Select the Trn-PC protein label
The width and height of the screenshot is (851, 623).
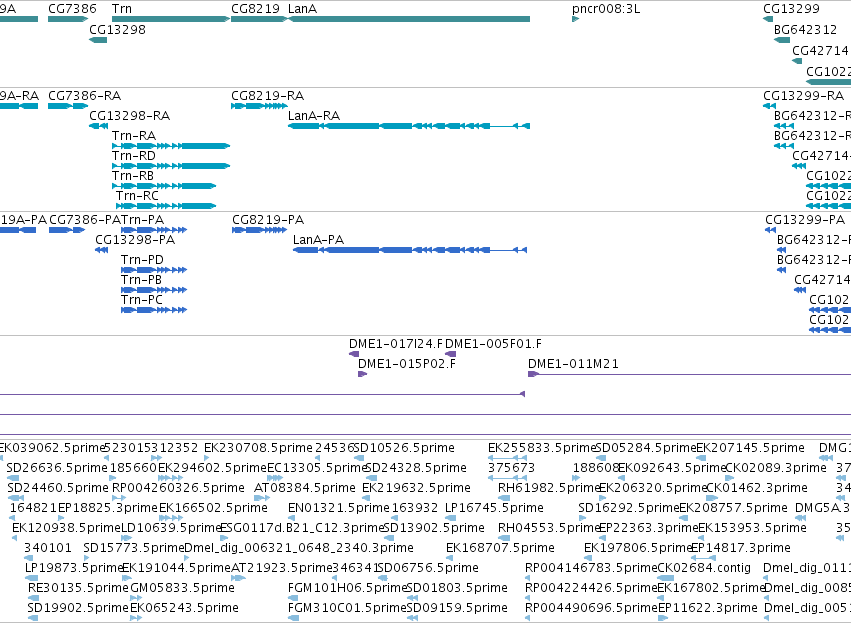[x=142, y=300]
